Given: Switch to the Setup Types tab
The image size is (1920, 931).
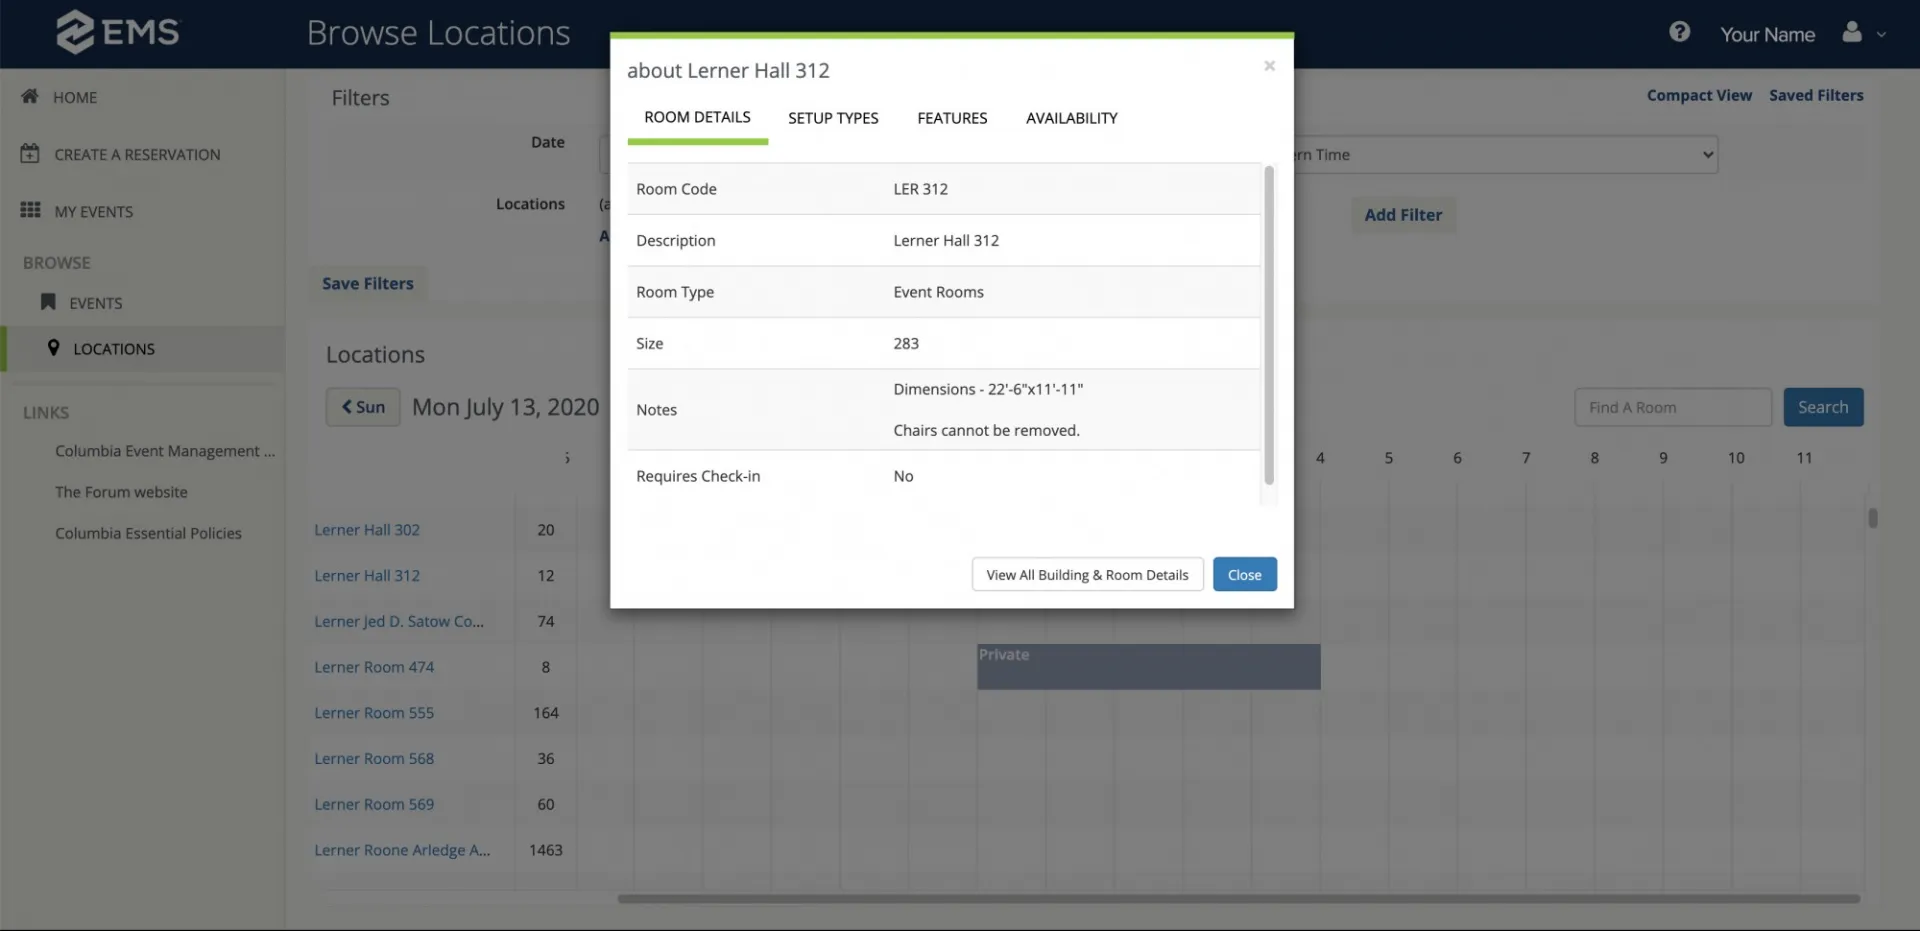Looking at the screenshot, I should (x=833, y=118).
